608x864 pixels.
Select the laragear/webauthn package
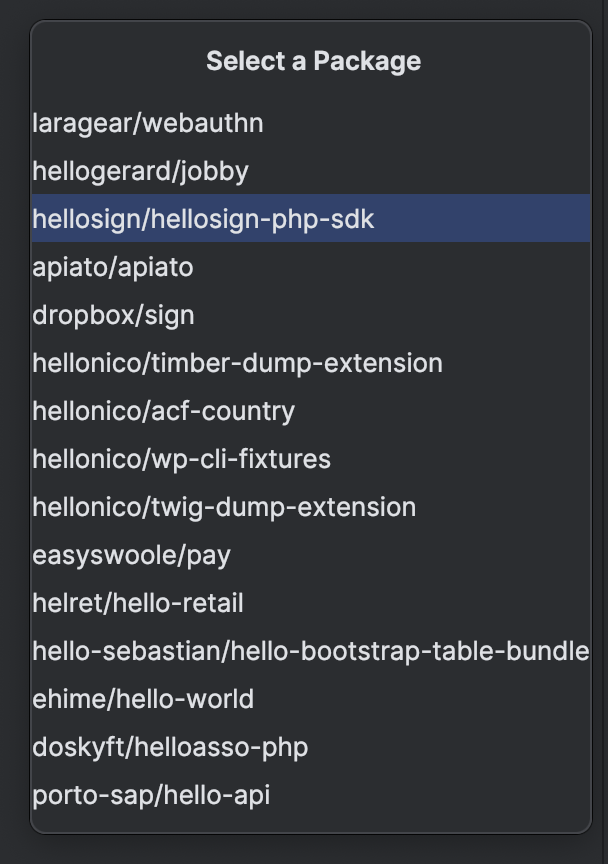click(148, 123)
